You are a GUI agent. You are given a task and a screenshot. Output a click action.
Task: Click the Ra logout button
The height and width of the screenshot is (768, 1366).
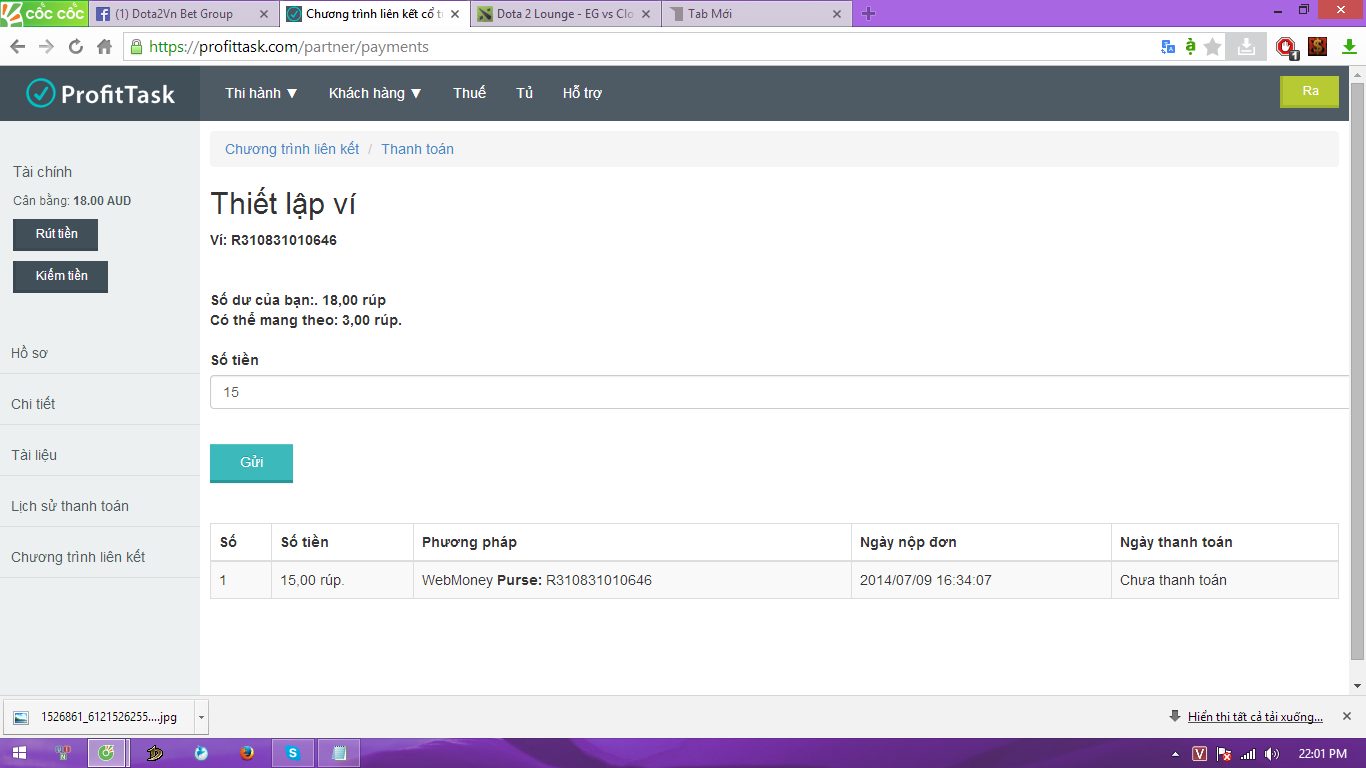[1310, 91]
